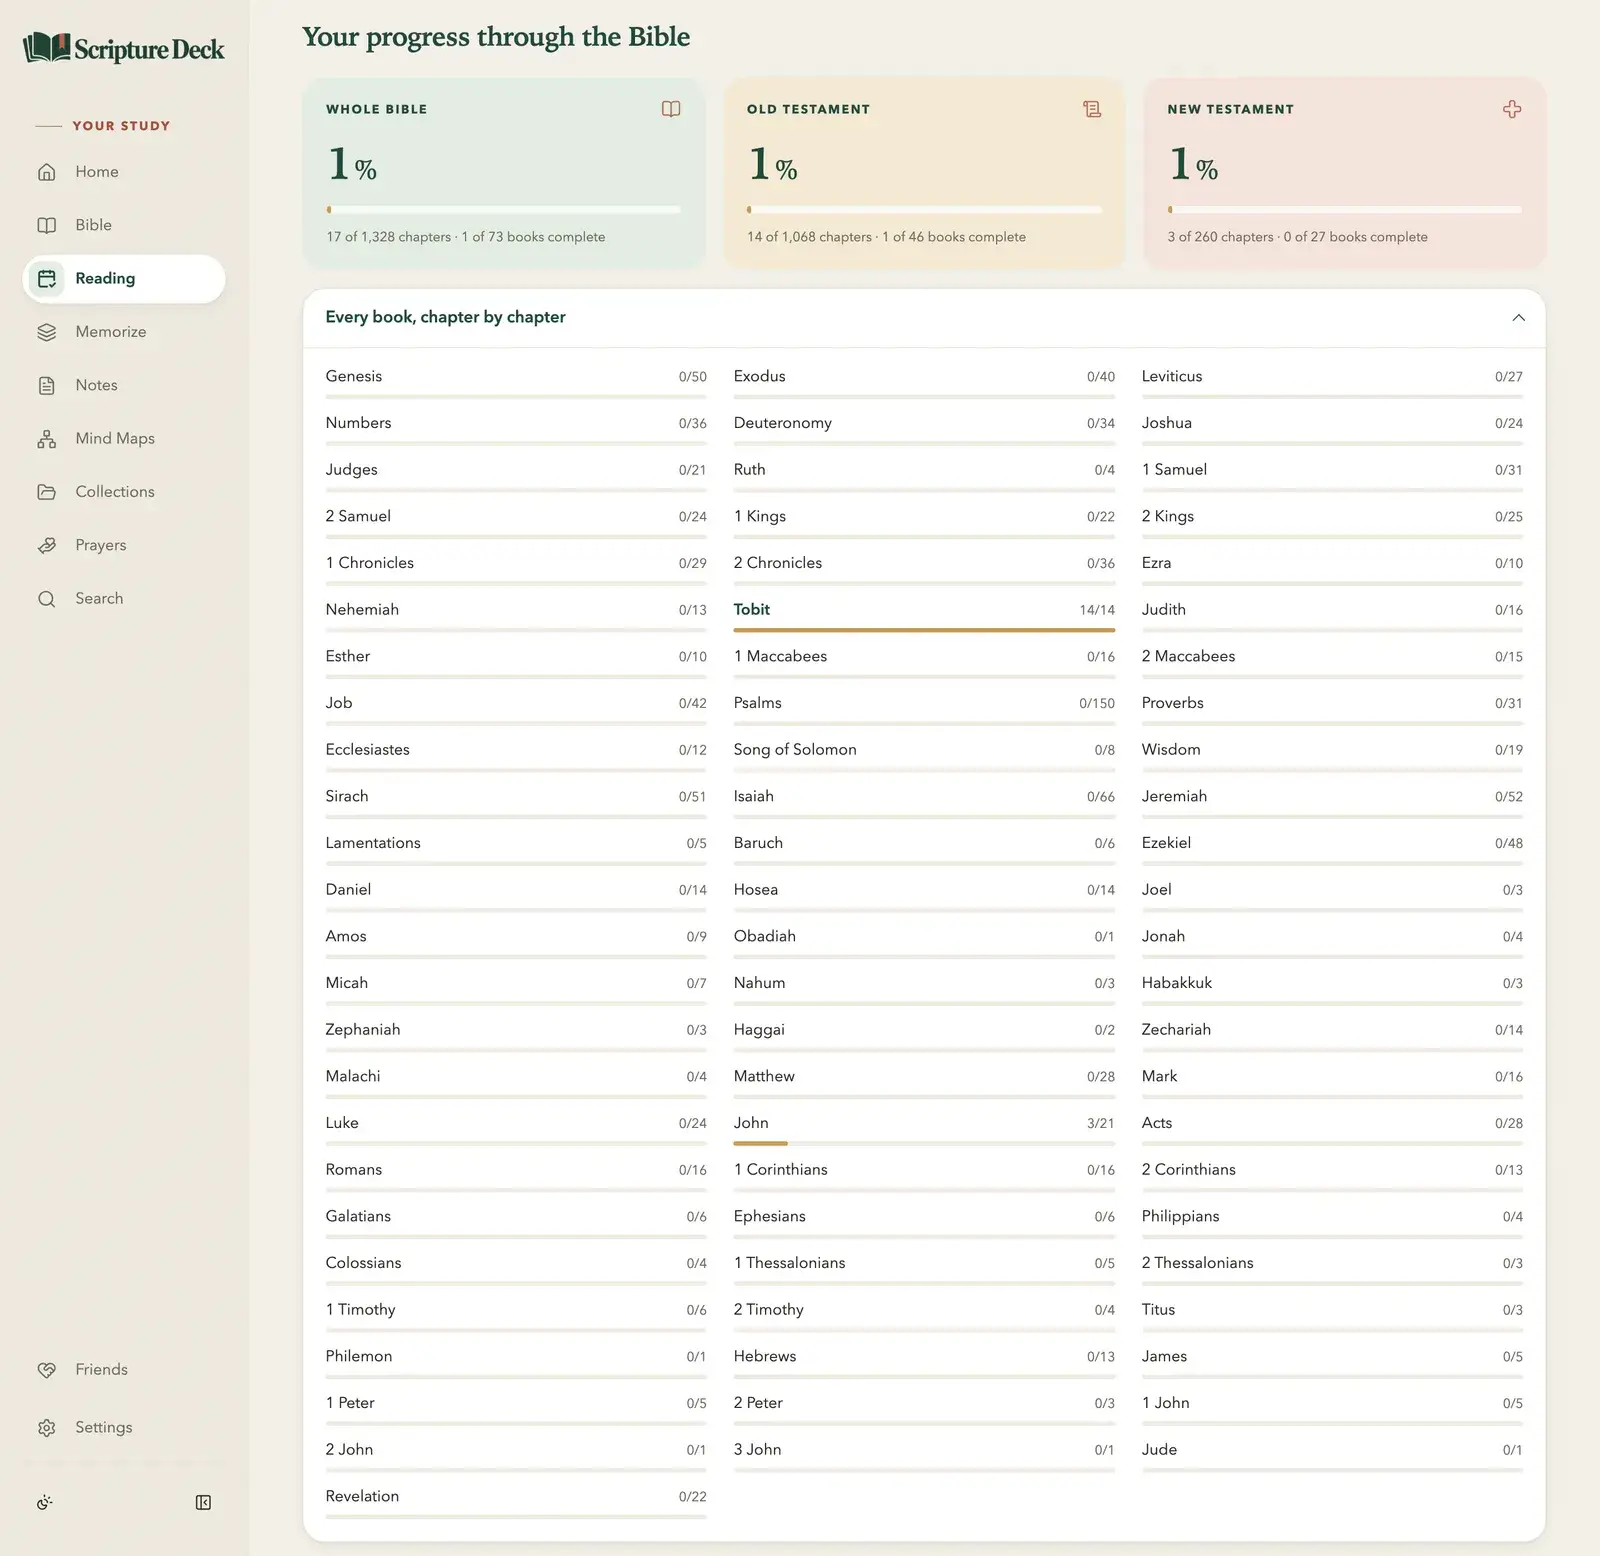Select the Reading sidebar item
Viewport: 1600px width, 1556px height.
[124, 278]
